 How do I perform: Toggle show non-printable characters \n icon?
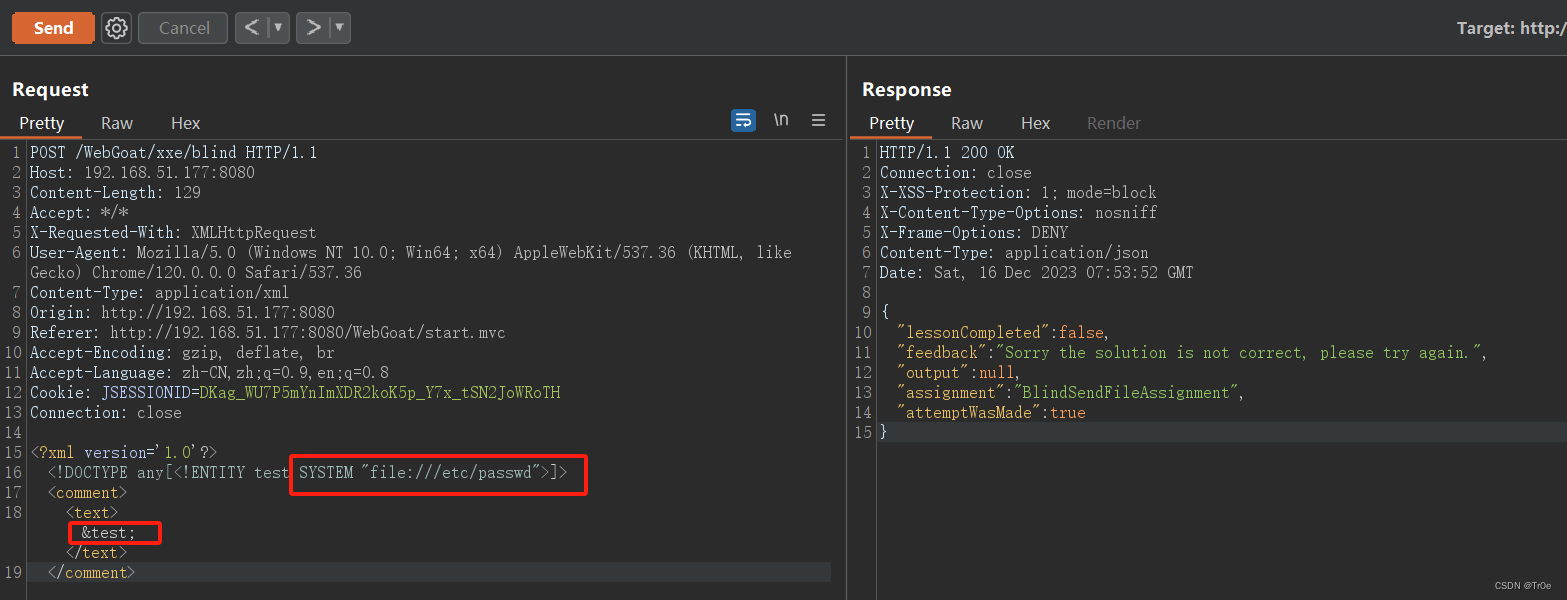click(781, 120)
